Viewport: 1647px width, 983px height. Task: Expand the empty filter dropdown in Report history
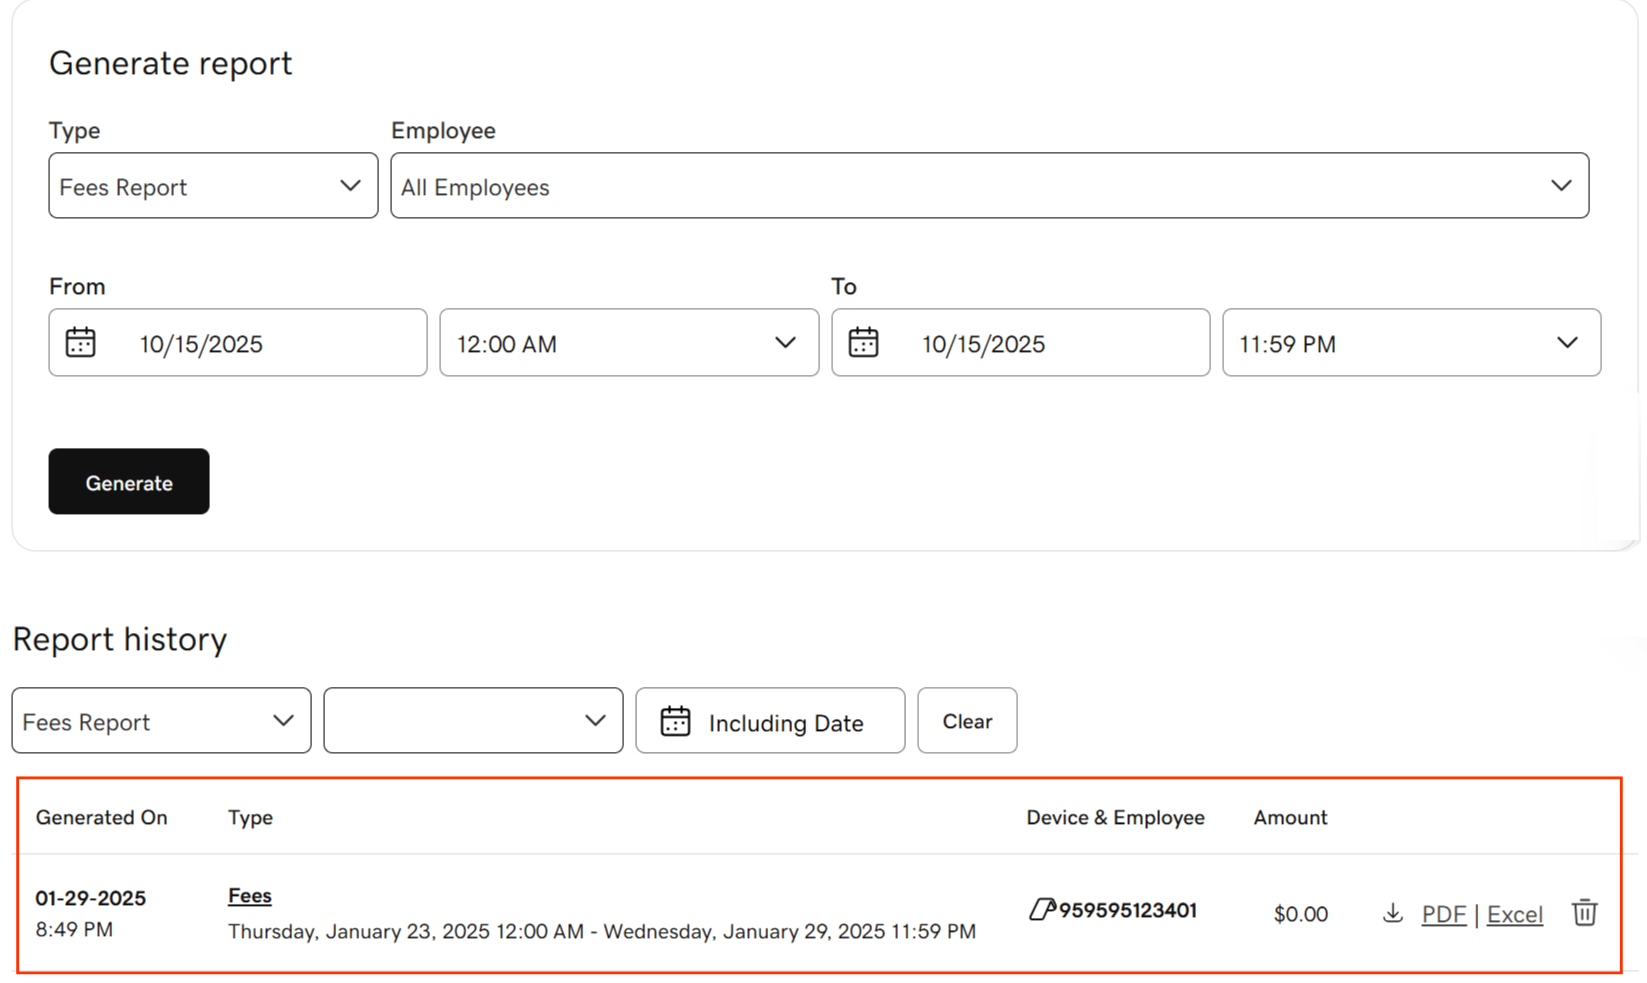coord(472,720)
